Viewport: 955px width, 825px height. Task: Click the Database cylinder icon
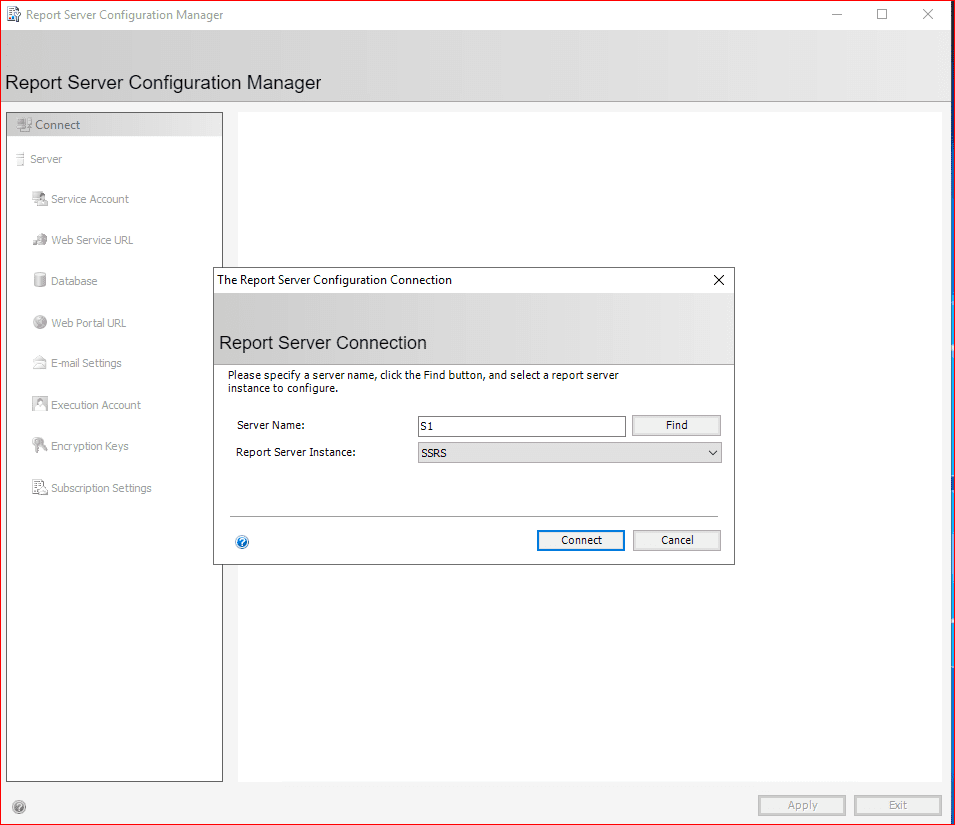[x=40, y=281]
